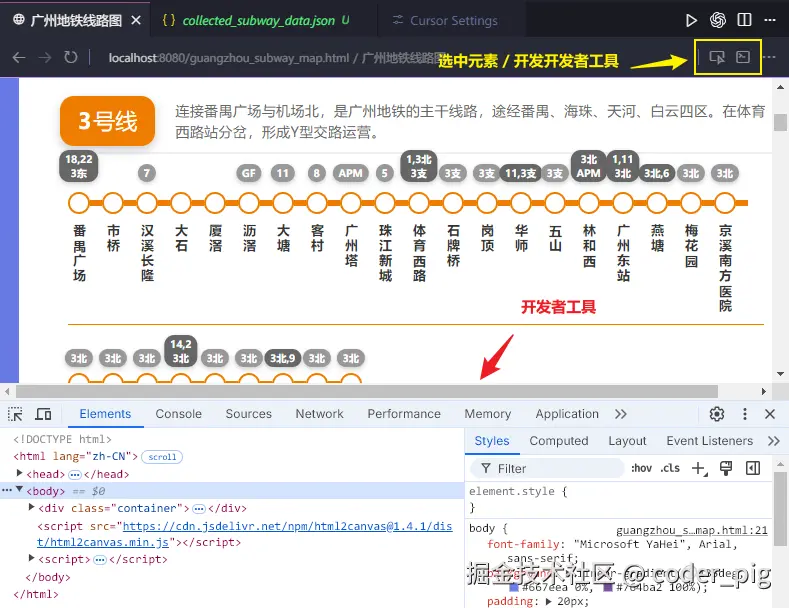Close the DevTools panel
789x608 pixels.
[770, 414]
